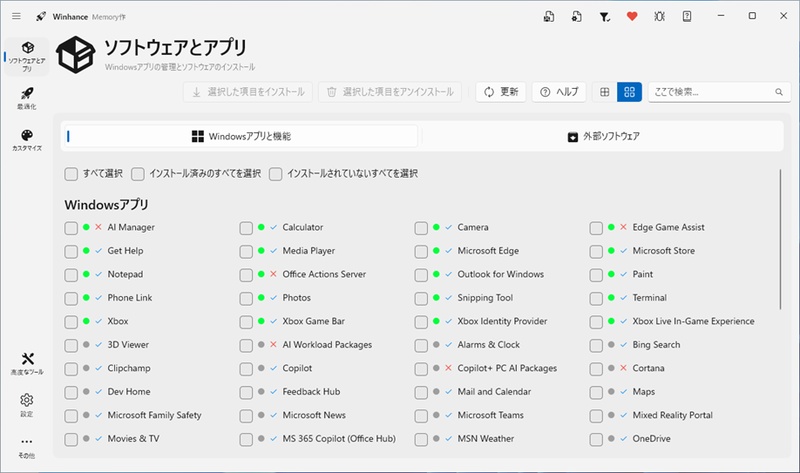Click the red heart donate icon

point(632,16)
